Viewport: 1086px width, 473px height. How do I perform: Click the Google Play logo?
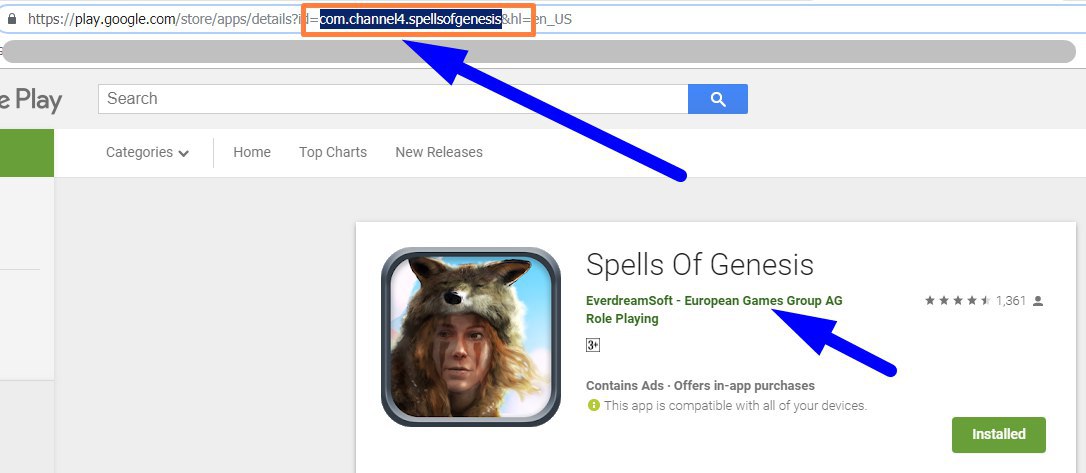31,100
